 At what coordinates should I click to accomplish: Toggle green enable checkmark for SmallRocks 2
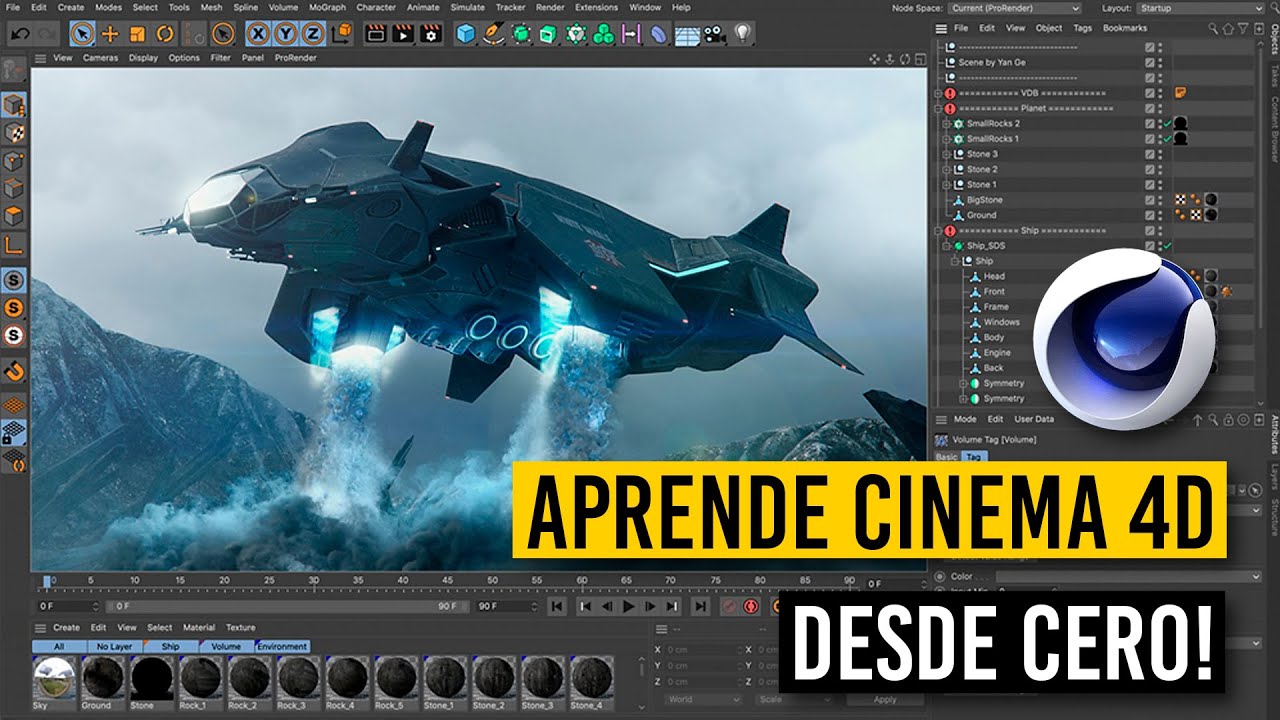tap(1167, 123)
